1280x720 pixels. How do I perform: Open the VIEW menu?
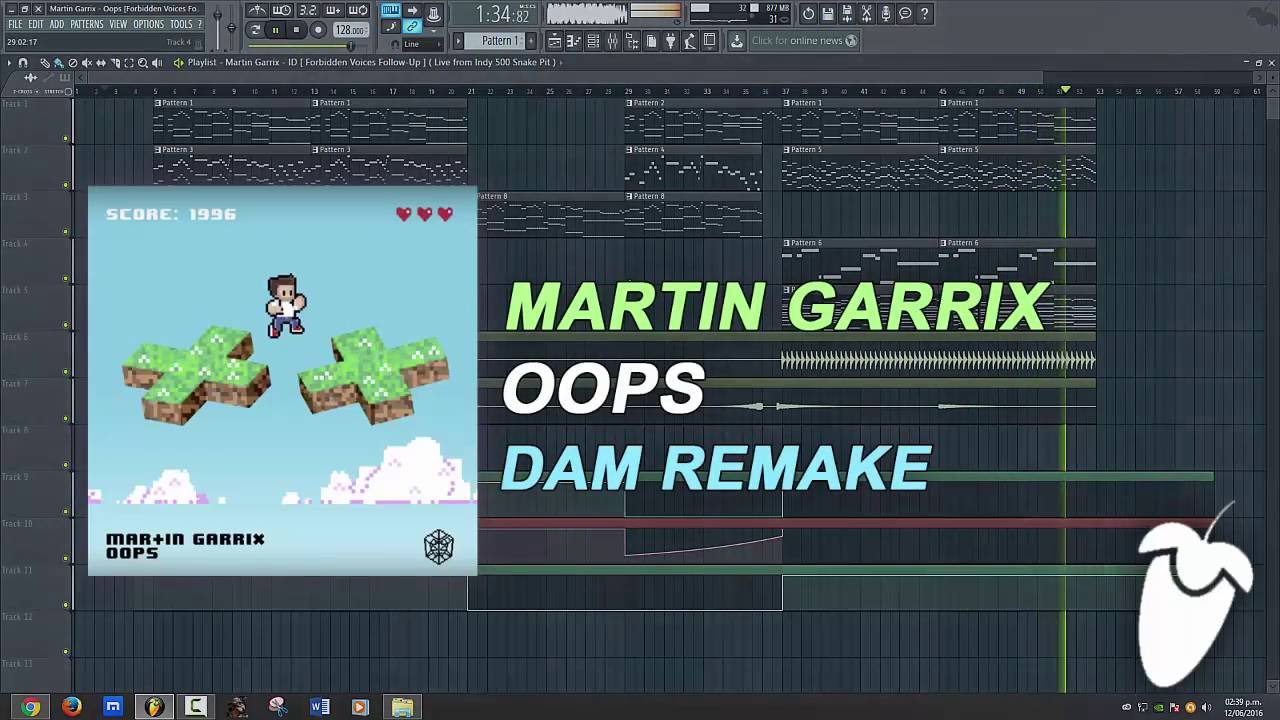click(118, 24)
